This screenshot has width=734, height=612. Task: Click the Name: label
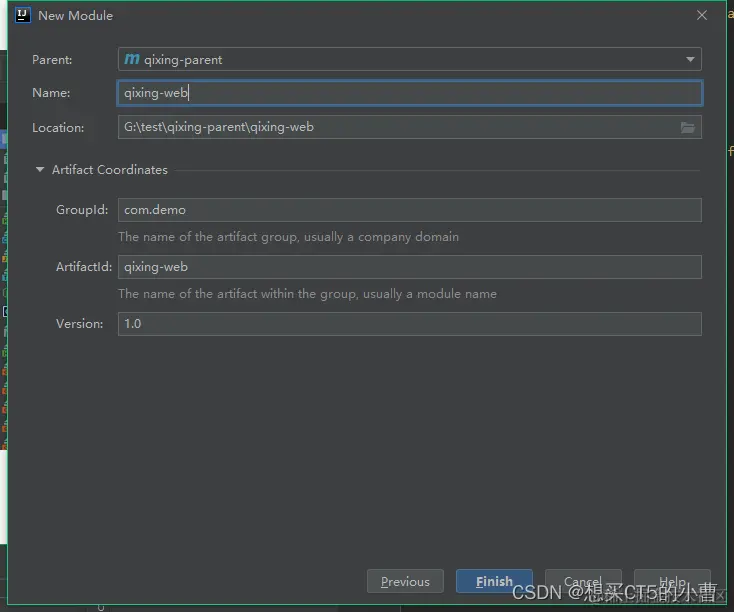51,93
